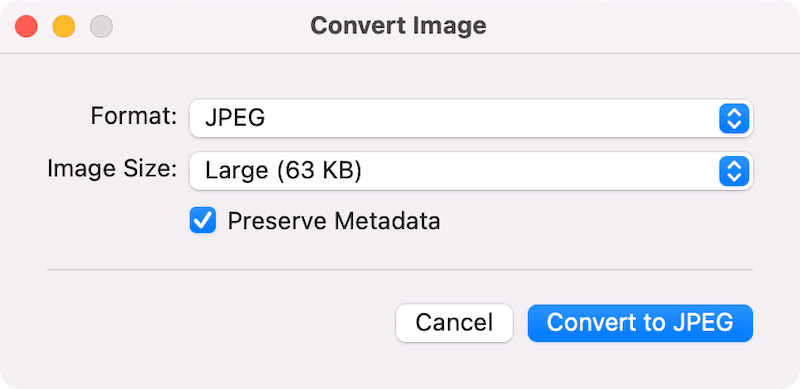Screen dimensions: 800x389
Task: Click the Convert Image title bar text
Action: [398, 26]
